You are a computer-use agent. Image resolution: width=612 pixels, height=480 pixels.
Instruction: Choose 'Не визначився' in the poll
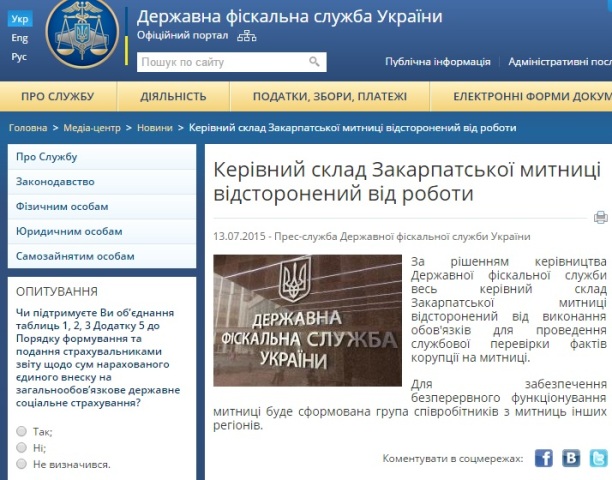click(x=21, y=464)
